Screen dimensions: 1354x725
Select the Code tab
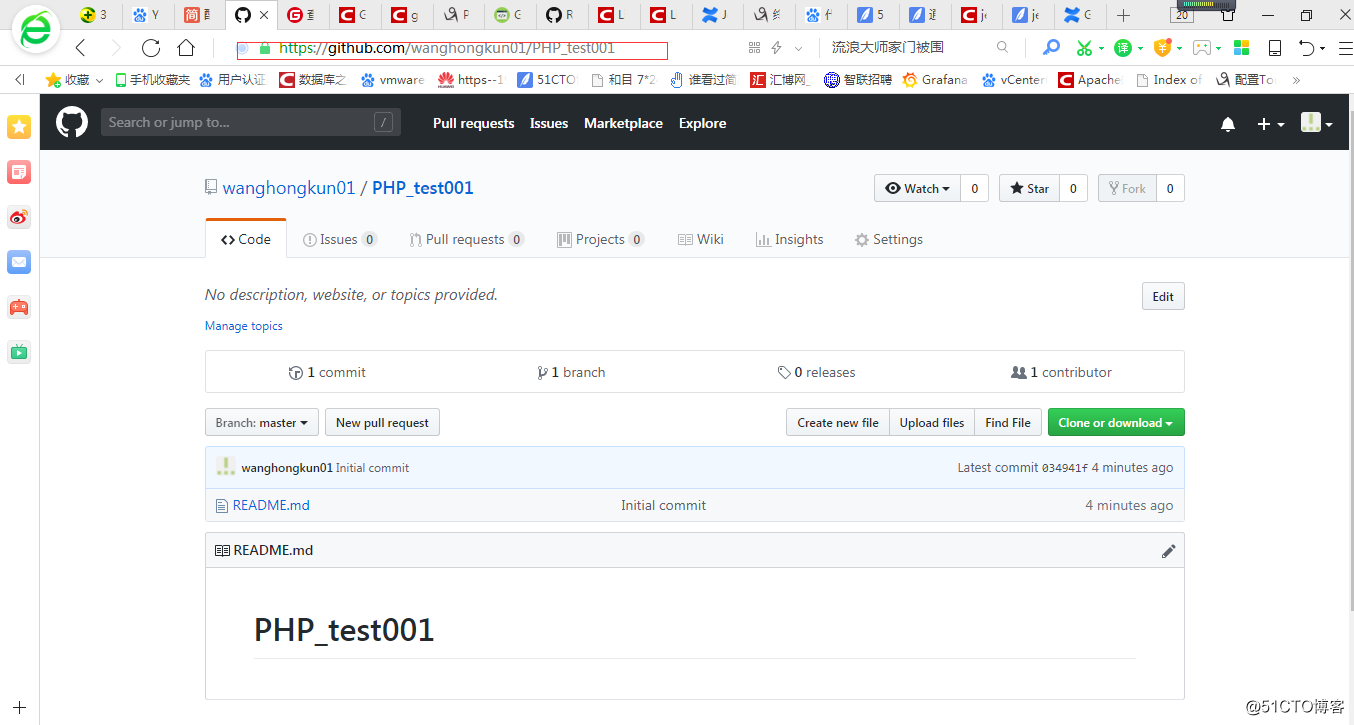point(246,239)
